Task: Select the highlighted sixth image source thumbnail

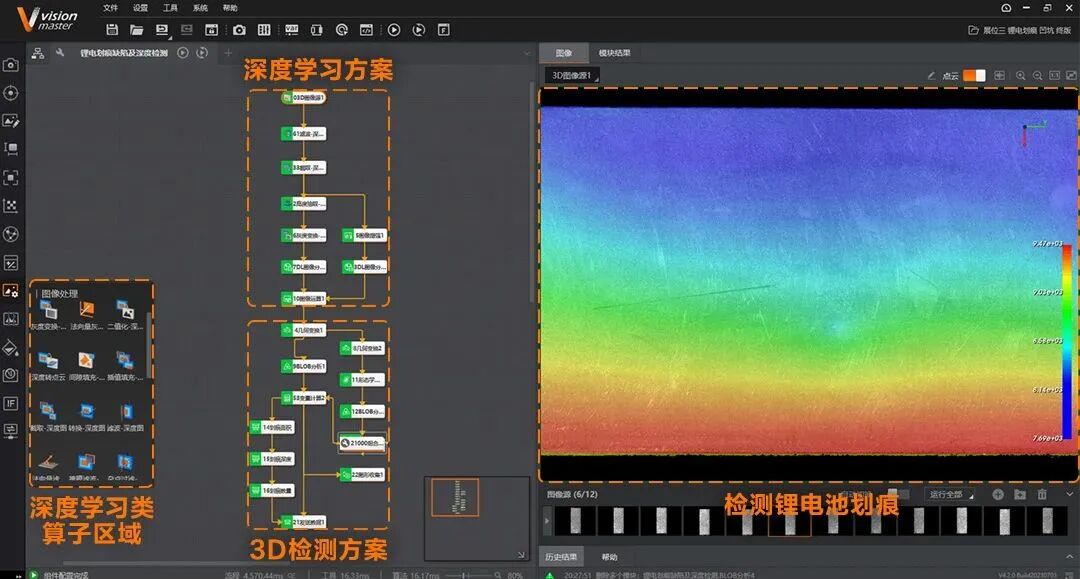Action: (789, 521)
